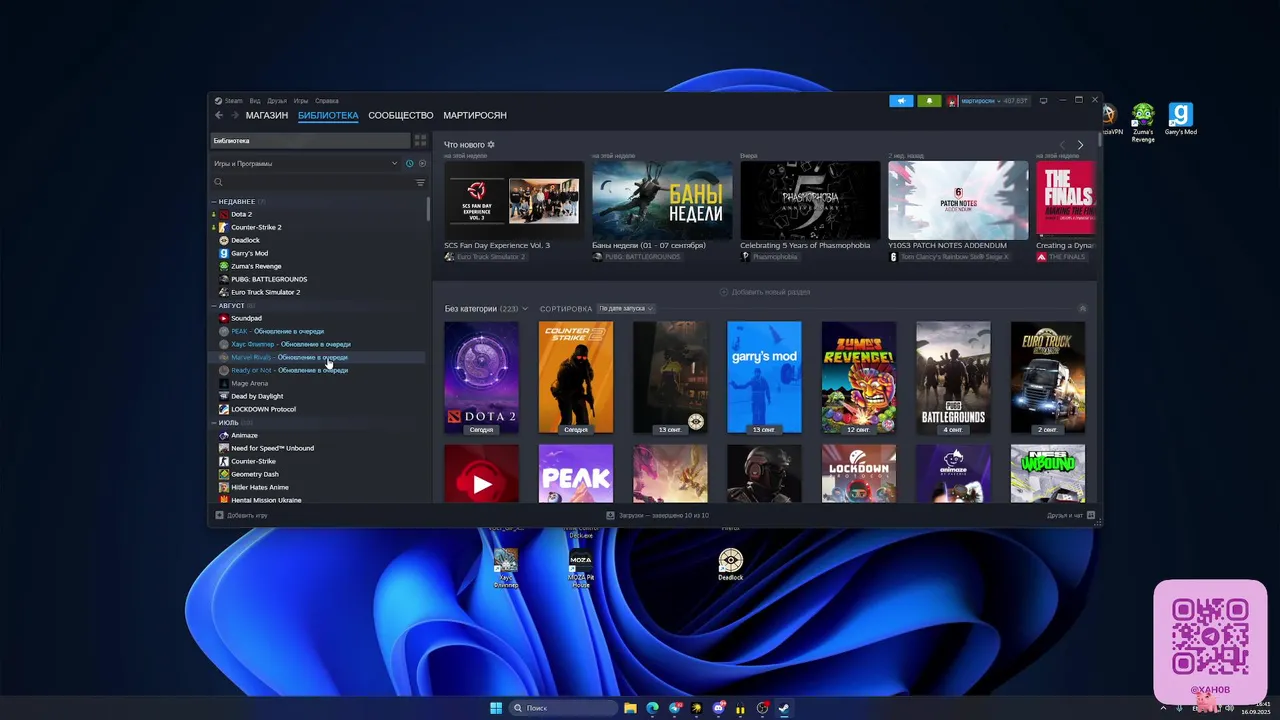The image size is (1280, 720).
Task: Click the Добавить новый раздел link
Action: click(x=765, y=292)
